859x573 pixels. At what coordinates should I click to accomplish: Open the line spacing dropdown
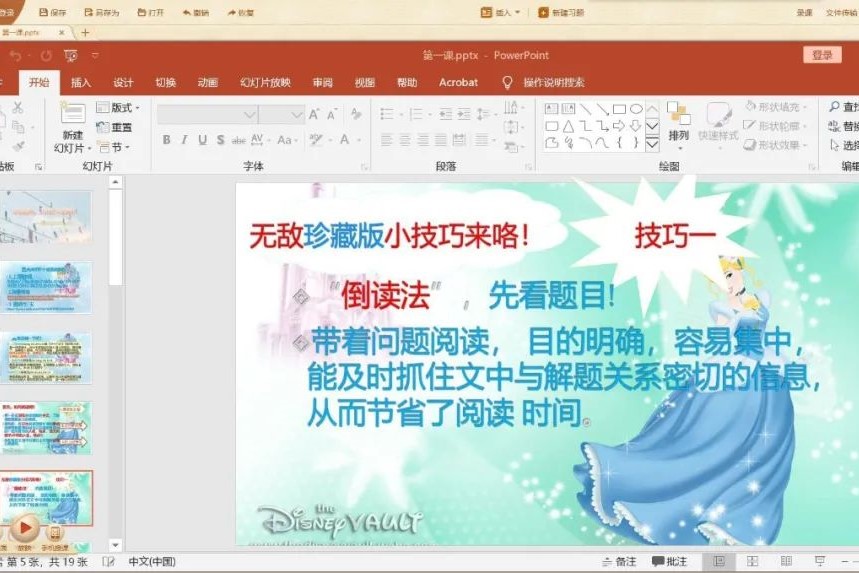[x=485, y=114]
